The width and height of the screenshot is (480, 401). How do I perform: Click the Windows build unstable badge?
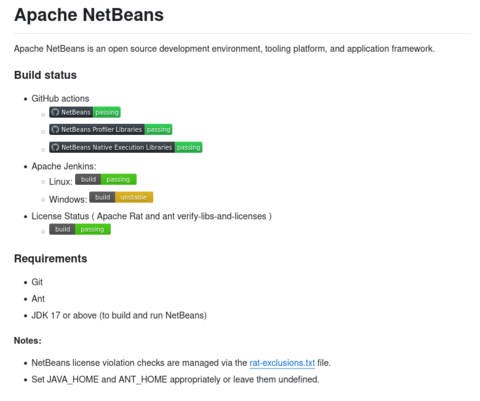(x=121, y=197)
